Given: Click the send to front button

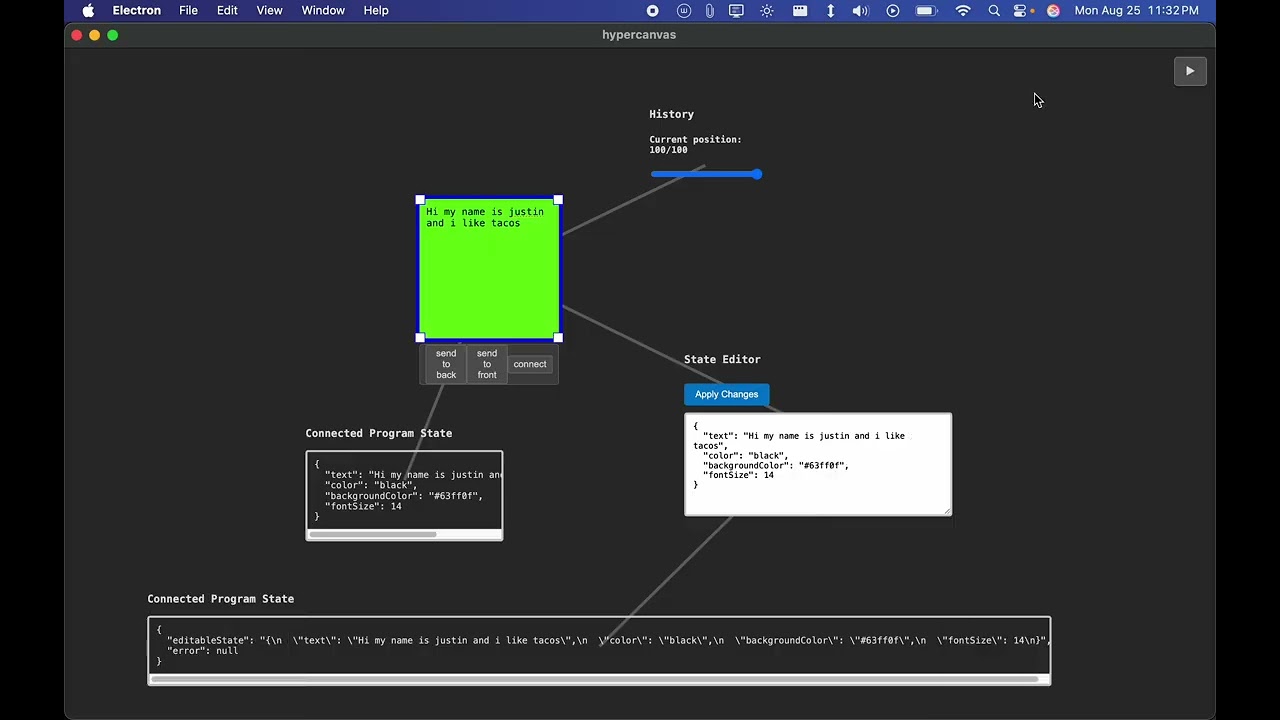Looking at the screenshot, I should 487,364.
